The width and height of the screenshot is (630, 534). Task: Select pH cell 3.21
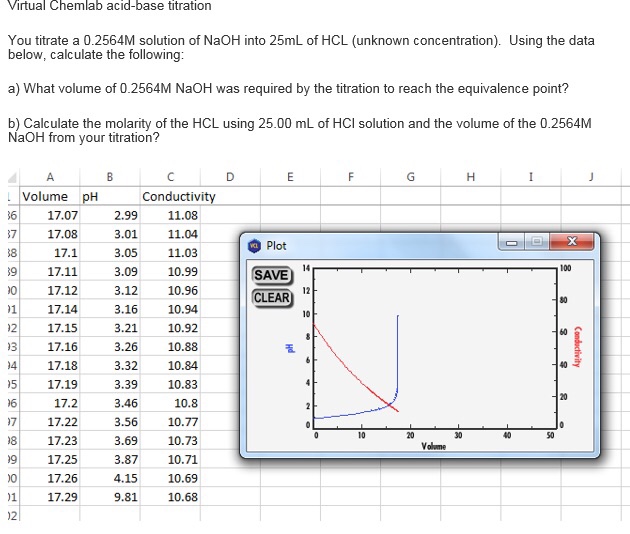(x=110, y=328)
